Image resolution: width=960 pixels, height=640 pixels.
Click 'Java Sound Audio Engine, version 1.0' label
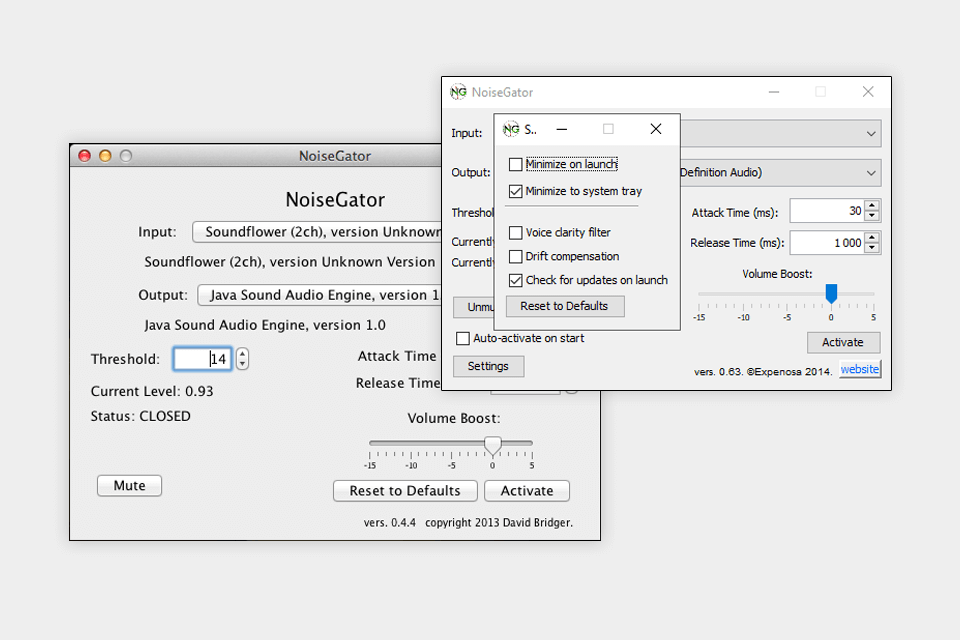[265, 325]
